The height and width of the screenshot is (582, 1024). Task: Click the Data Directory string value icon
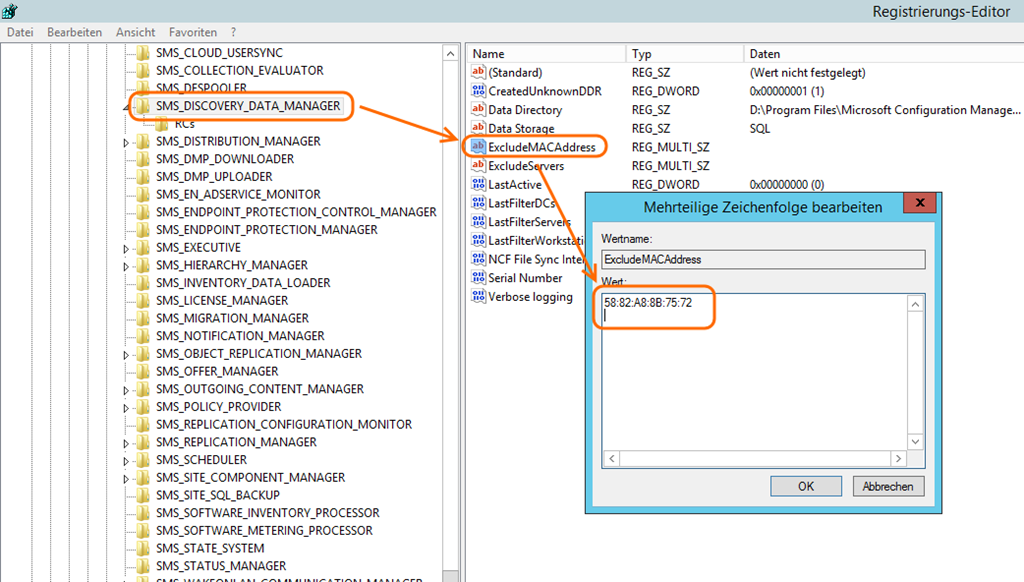click(x=478, y=110)
